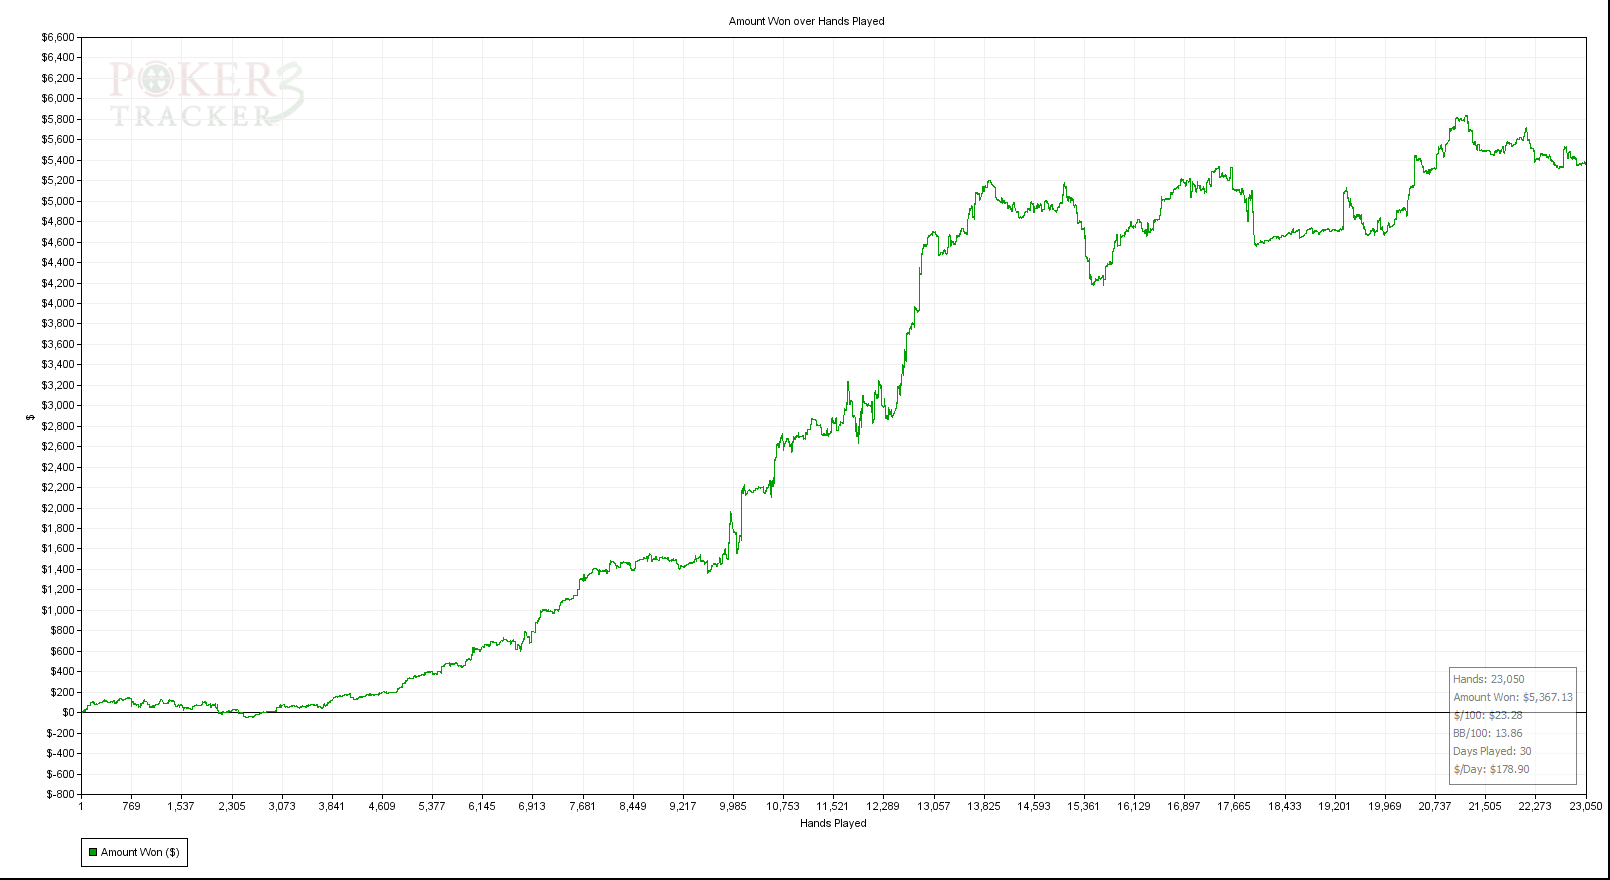Click the "$" y-axis title
The image size is (1610, 880).
click(x=31, y=417)
